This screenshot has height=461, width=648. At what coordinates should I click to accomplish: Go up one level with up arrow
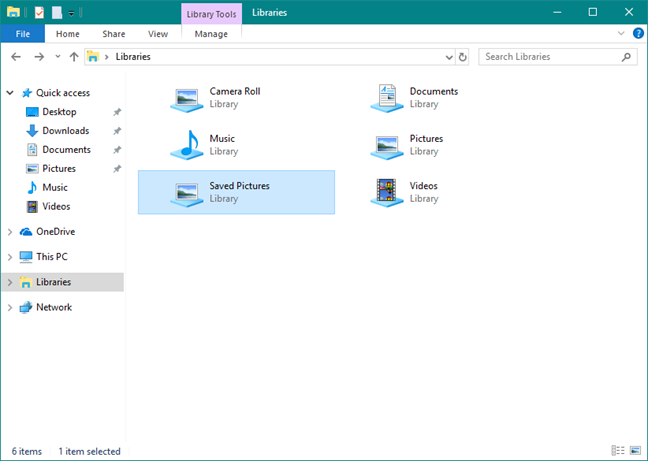[x=74, y=57]
